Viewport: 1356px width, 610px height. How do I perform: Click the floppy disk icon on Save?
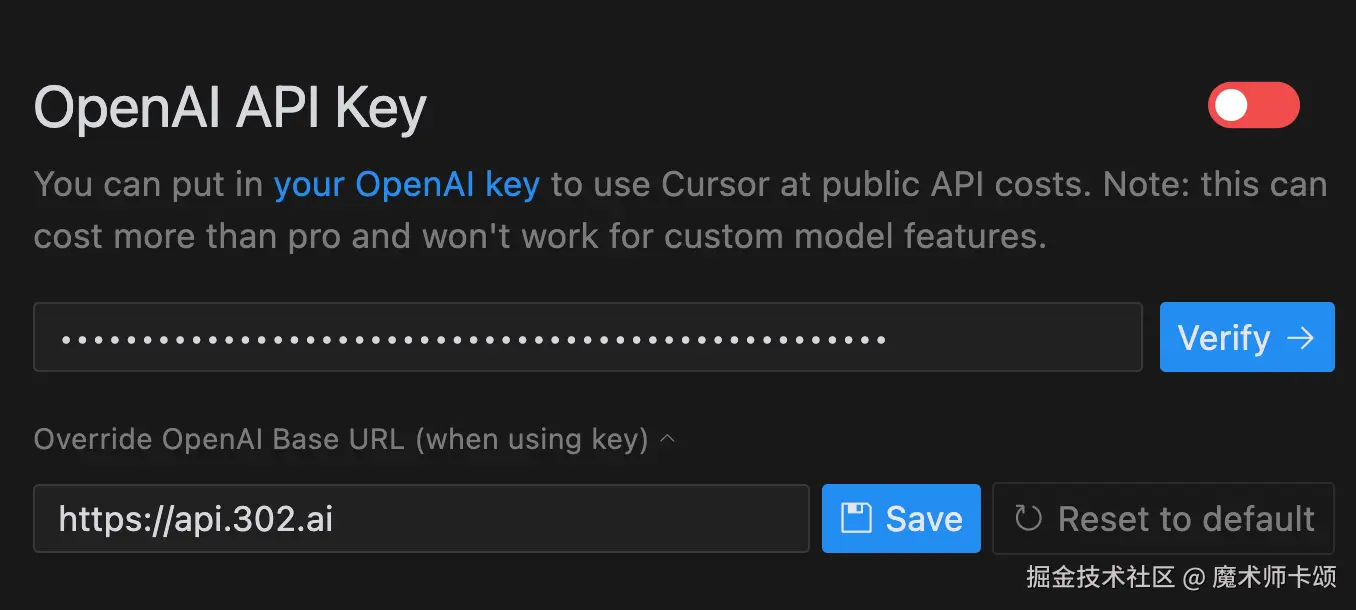(856, 518)
